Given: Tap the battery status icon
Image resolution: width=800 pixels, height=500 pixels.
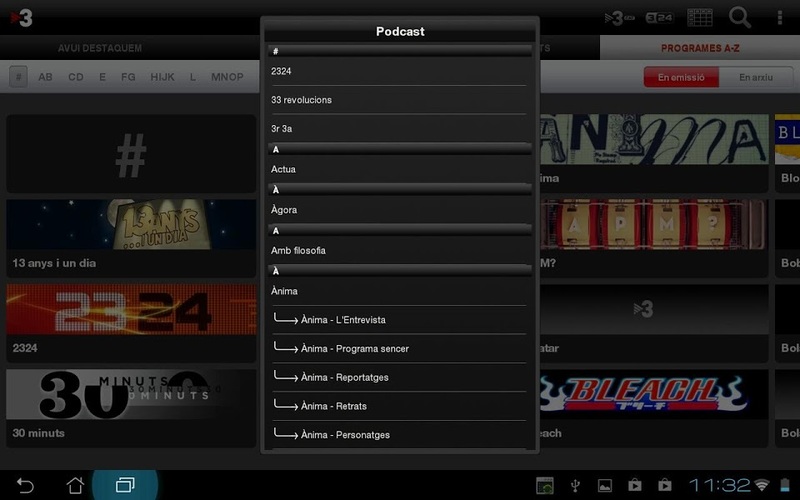Looking at the screenshot, I should tap(785, 485).
